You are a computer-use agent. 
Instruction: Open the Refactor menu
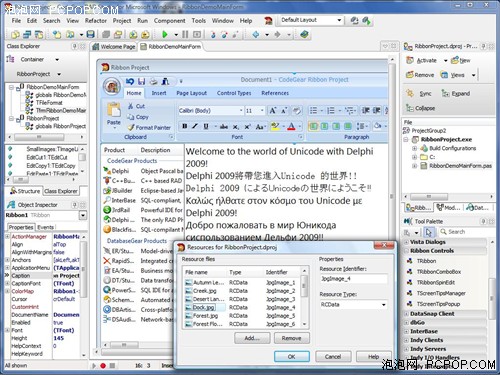point(96,21)
